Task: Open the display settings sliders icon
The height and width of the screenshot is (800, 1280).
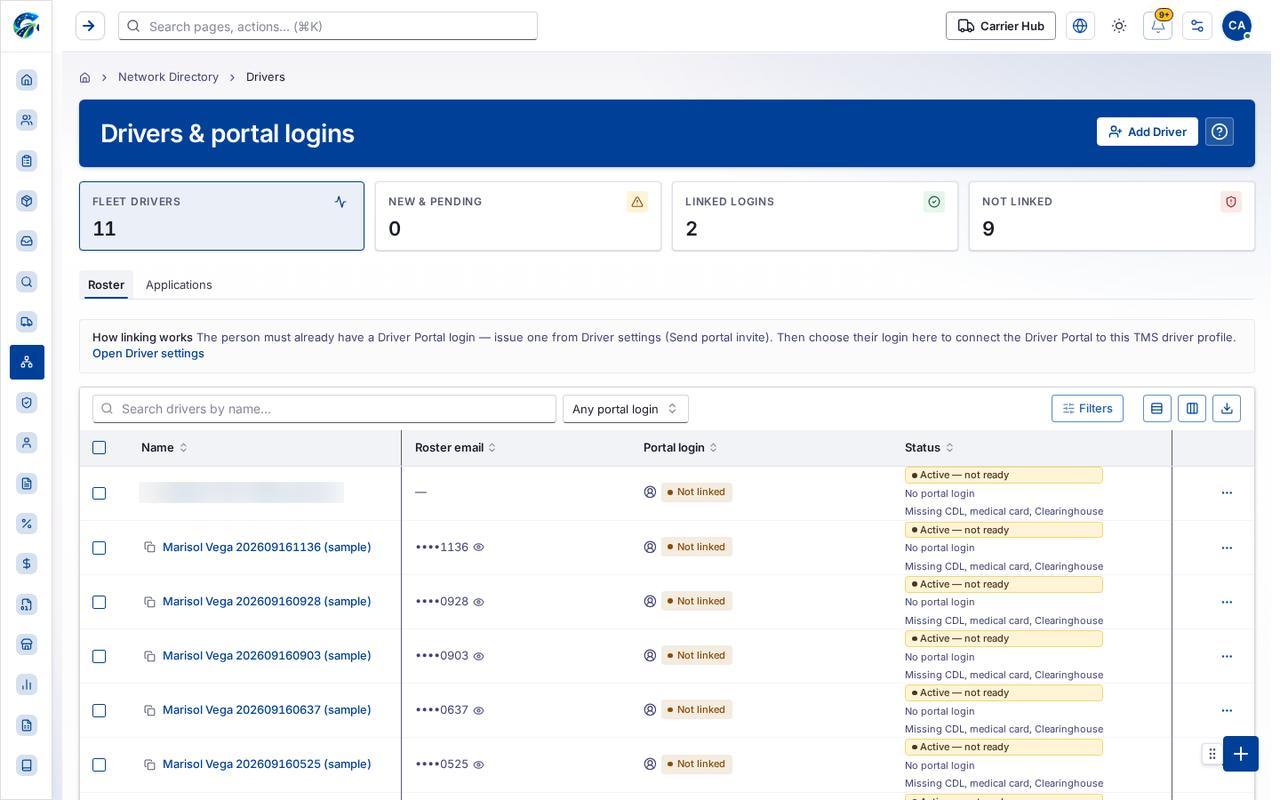Action: (1197, 26)
